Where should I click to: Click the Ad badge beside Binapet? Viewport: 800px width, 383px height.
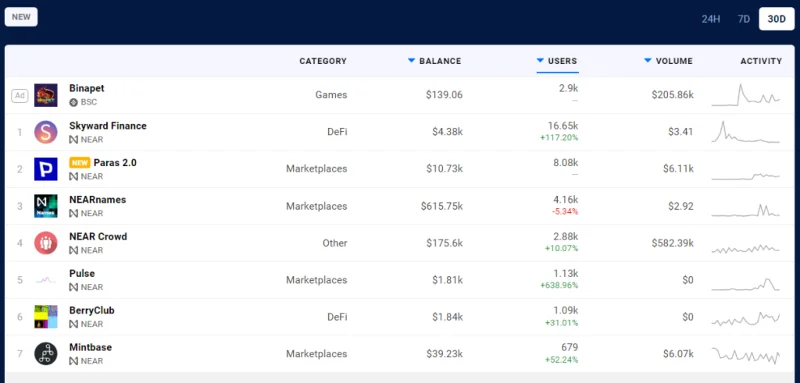point(20,95)
